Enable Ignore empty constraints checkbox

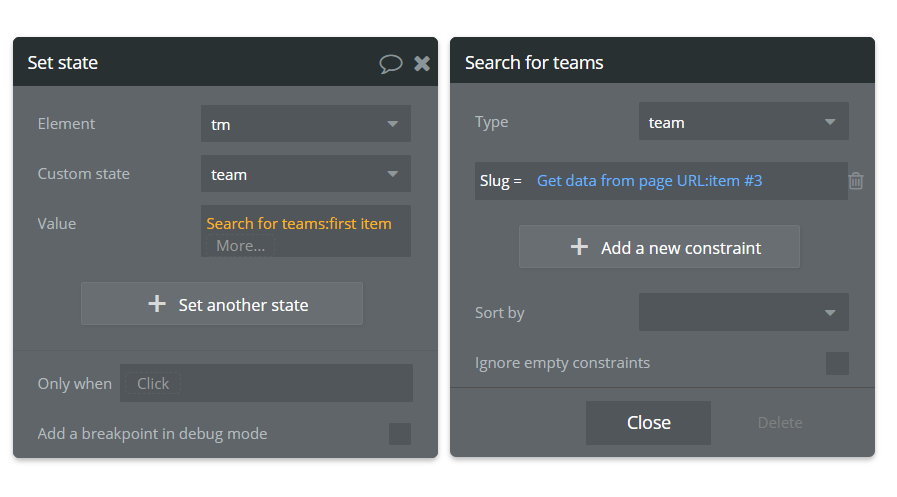(x=837, y=363)
